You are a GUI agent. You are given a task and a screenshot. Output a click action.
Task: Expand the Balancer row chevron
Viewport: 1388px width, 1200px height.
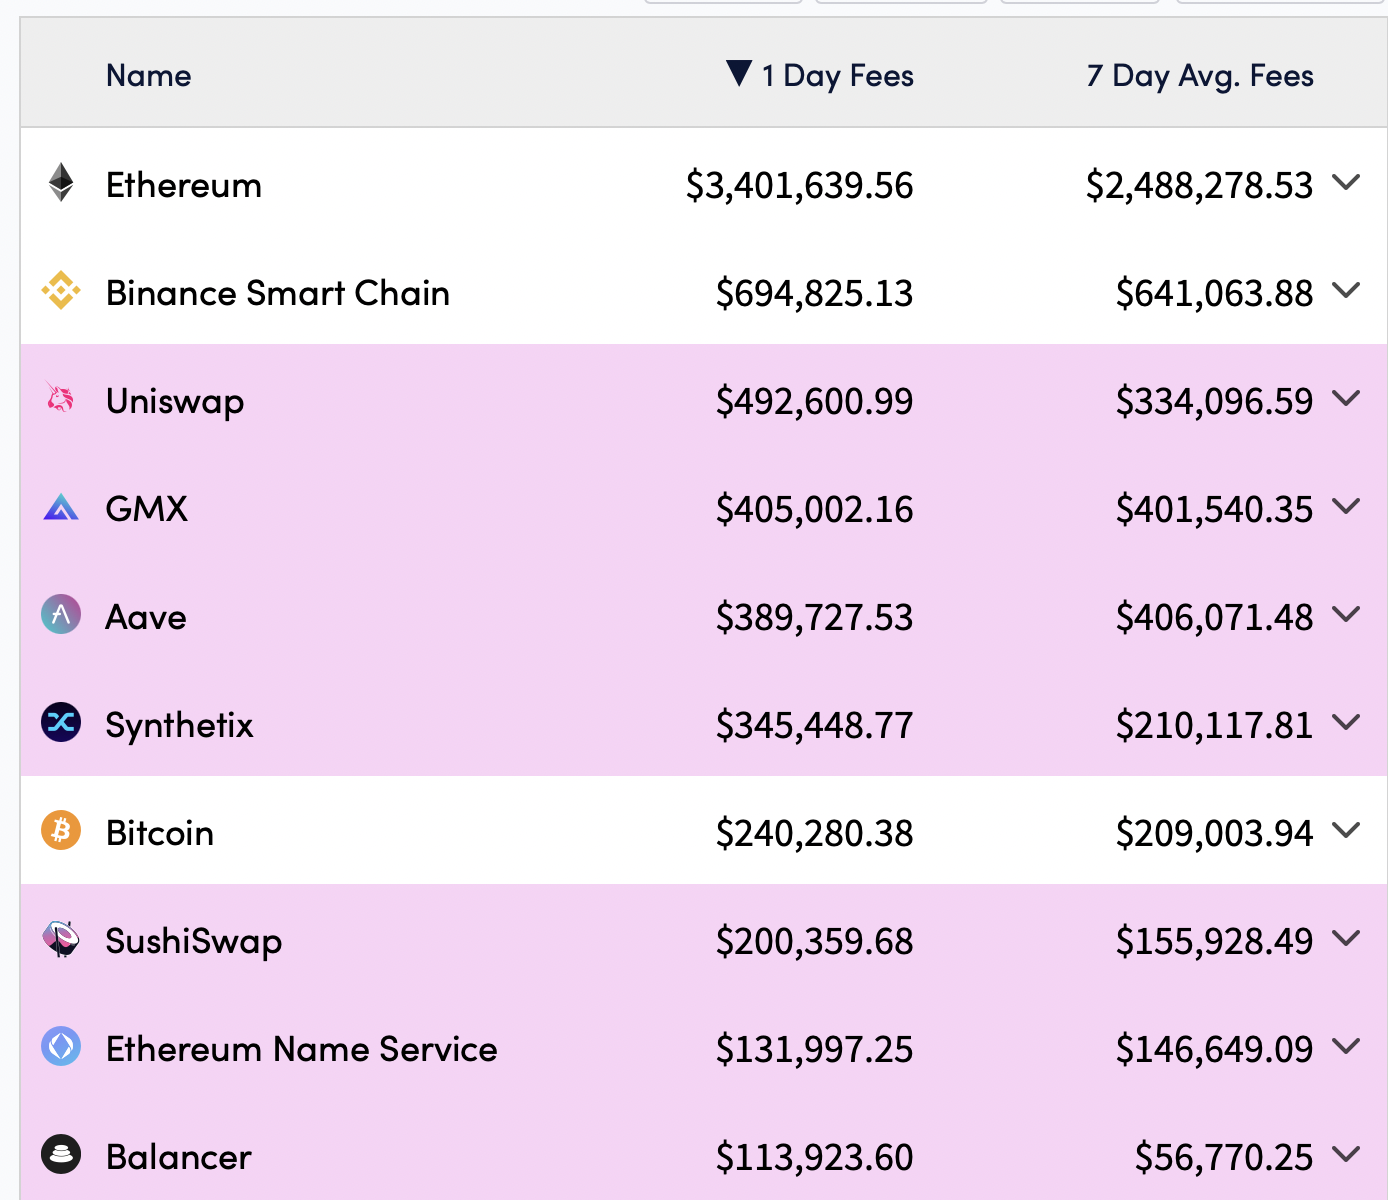pyautogui.click(x=1347, y=1154)
